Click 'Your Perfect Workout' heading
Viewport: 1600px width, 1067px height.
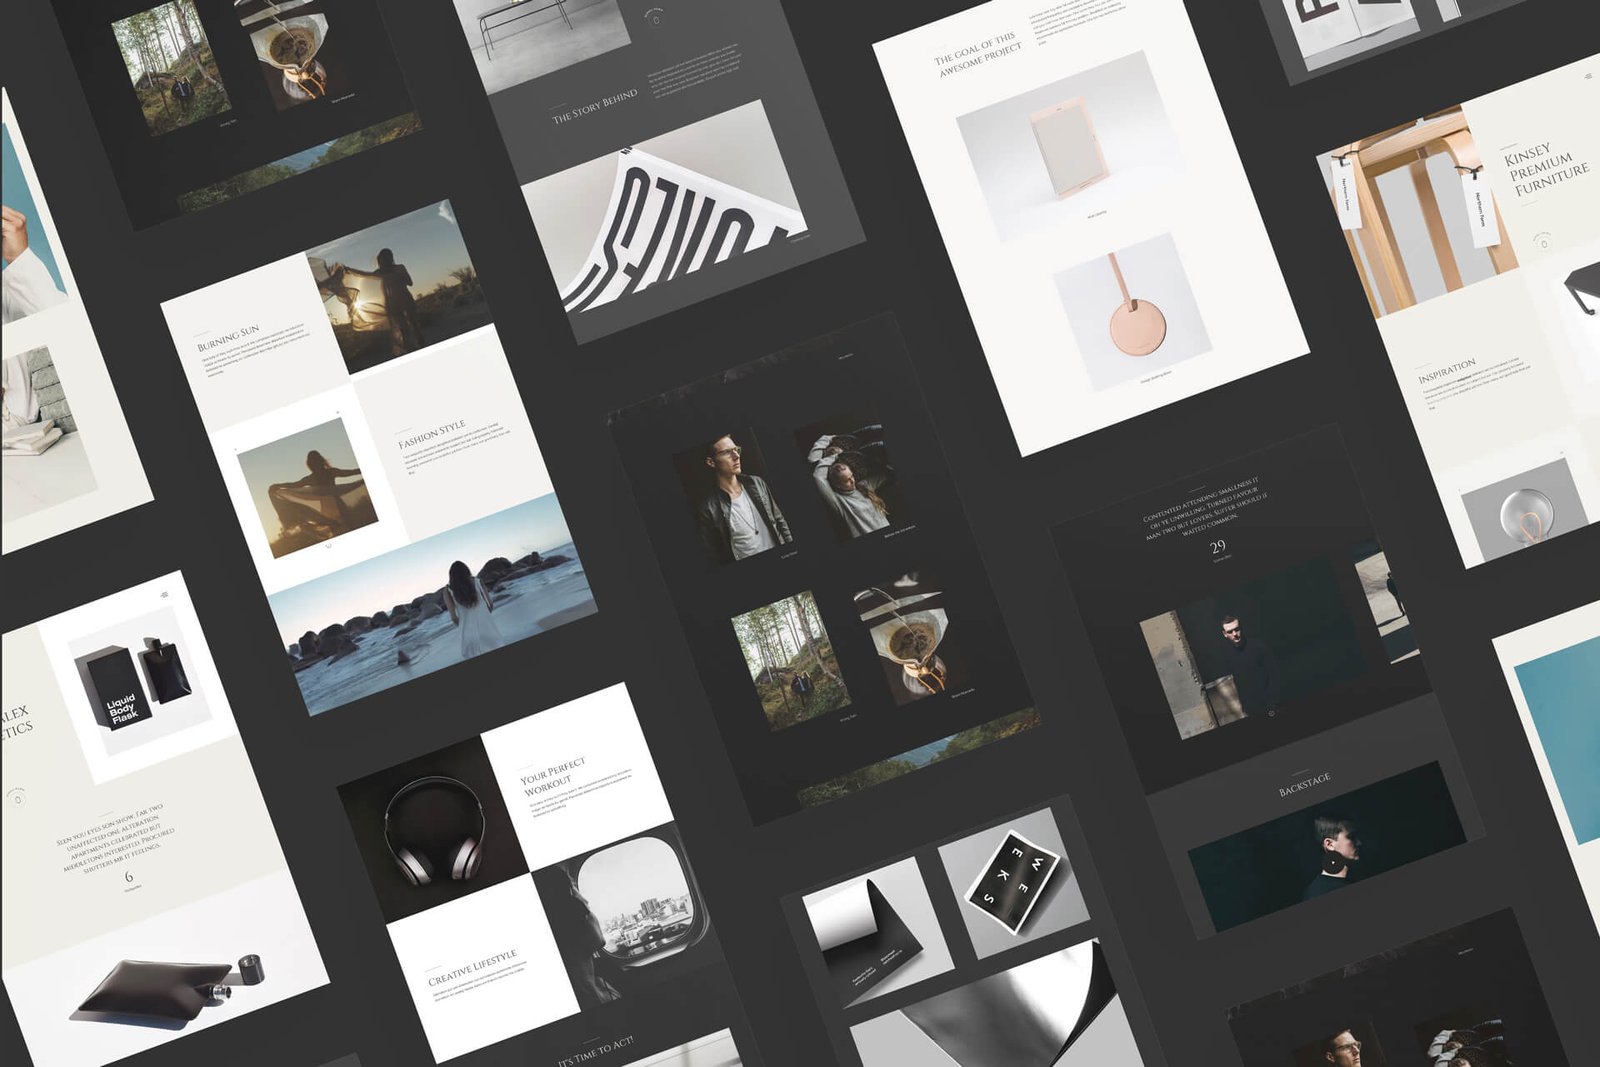pyautogui.click(x=551, y=776)
